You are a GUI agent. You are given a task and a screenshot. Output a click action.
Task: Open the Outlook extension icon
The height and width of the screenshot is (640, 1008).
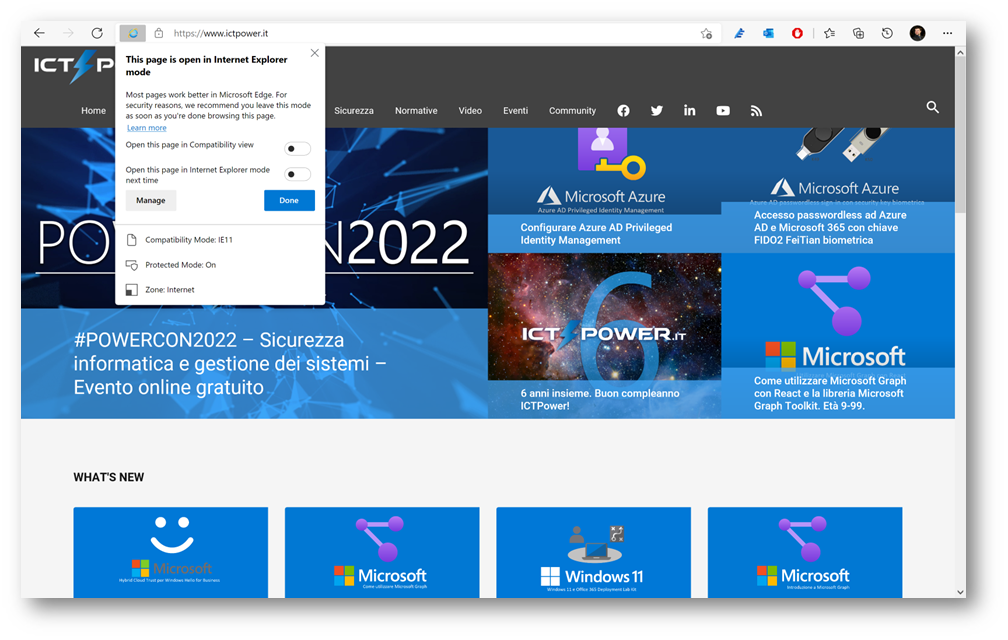(x=768, y=33)
